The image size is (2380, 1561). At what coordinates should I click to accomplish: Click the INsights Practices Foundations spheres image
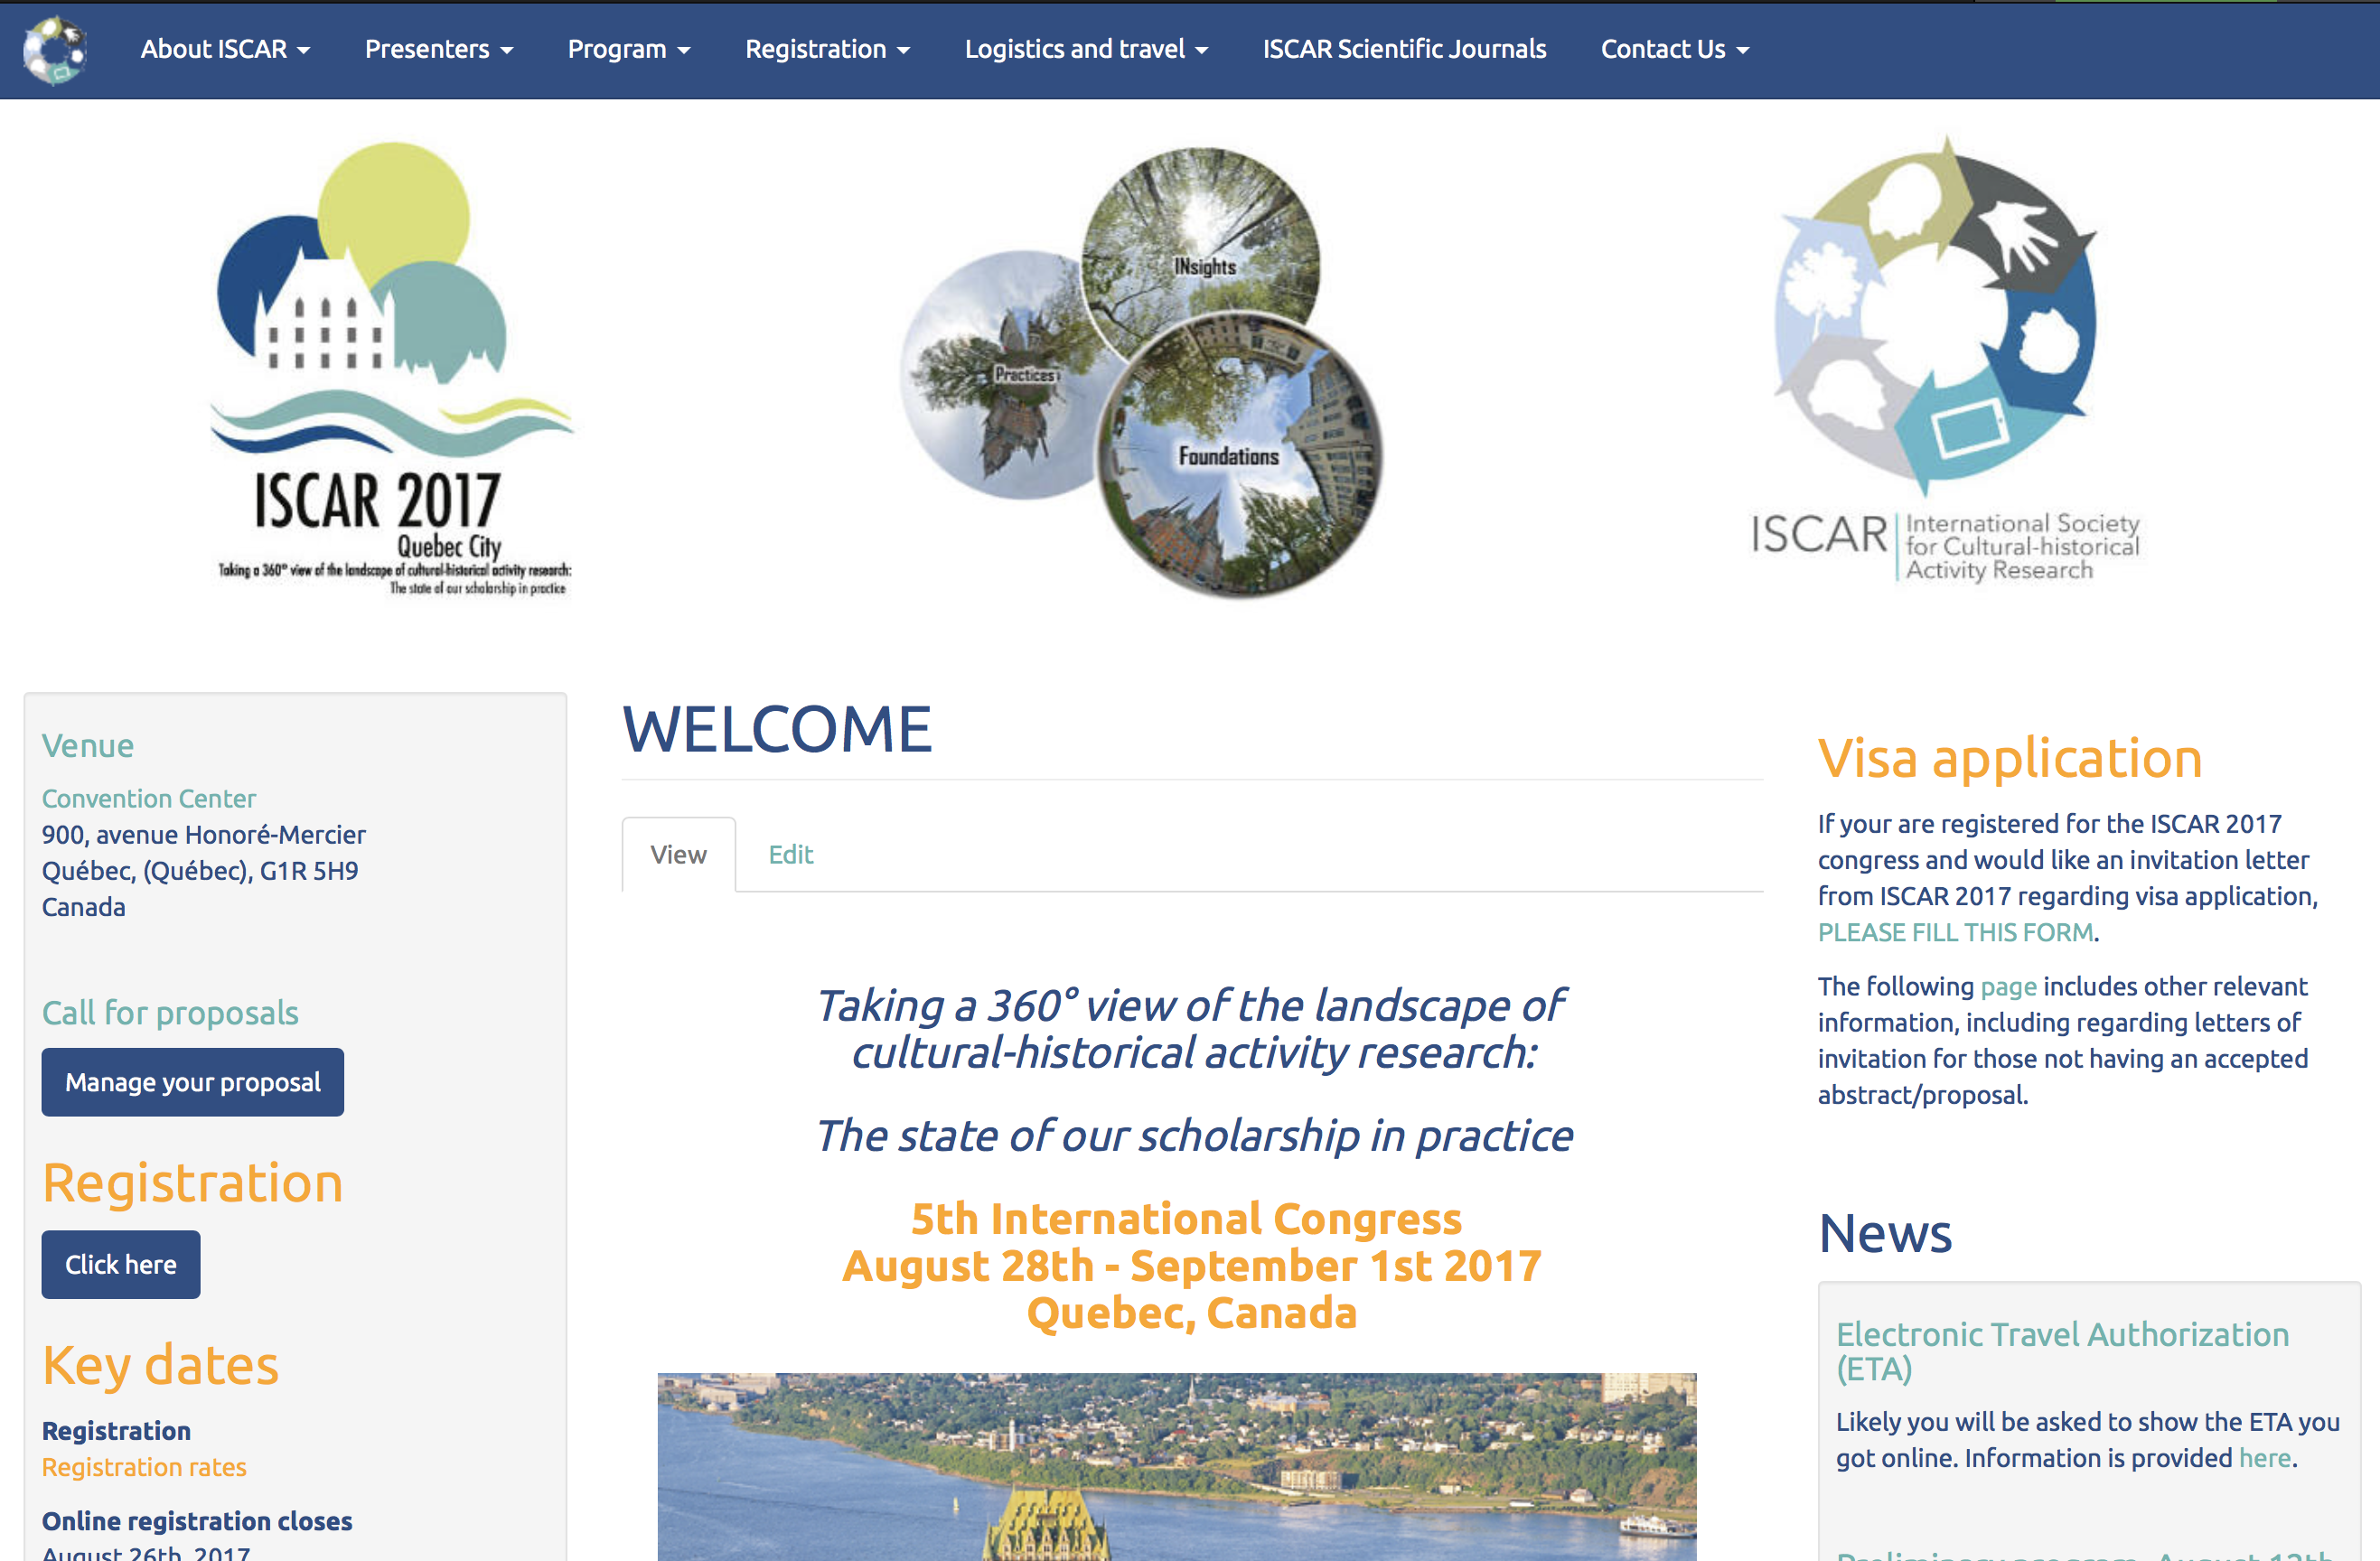[1141, 373]
